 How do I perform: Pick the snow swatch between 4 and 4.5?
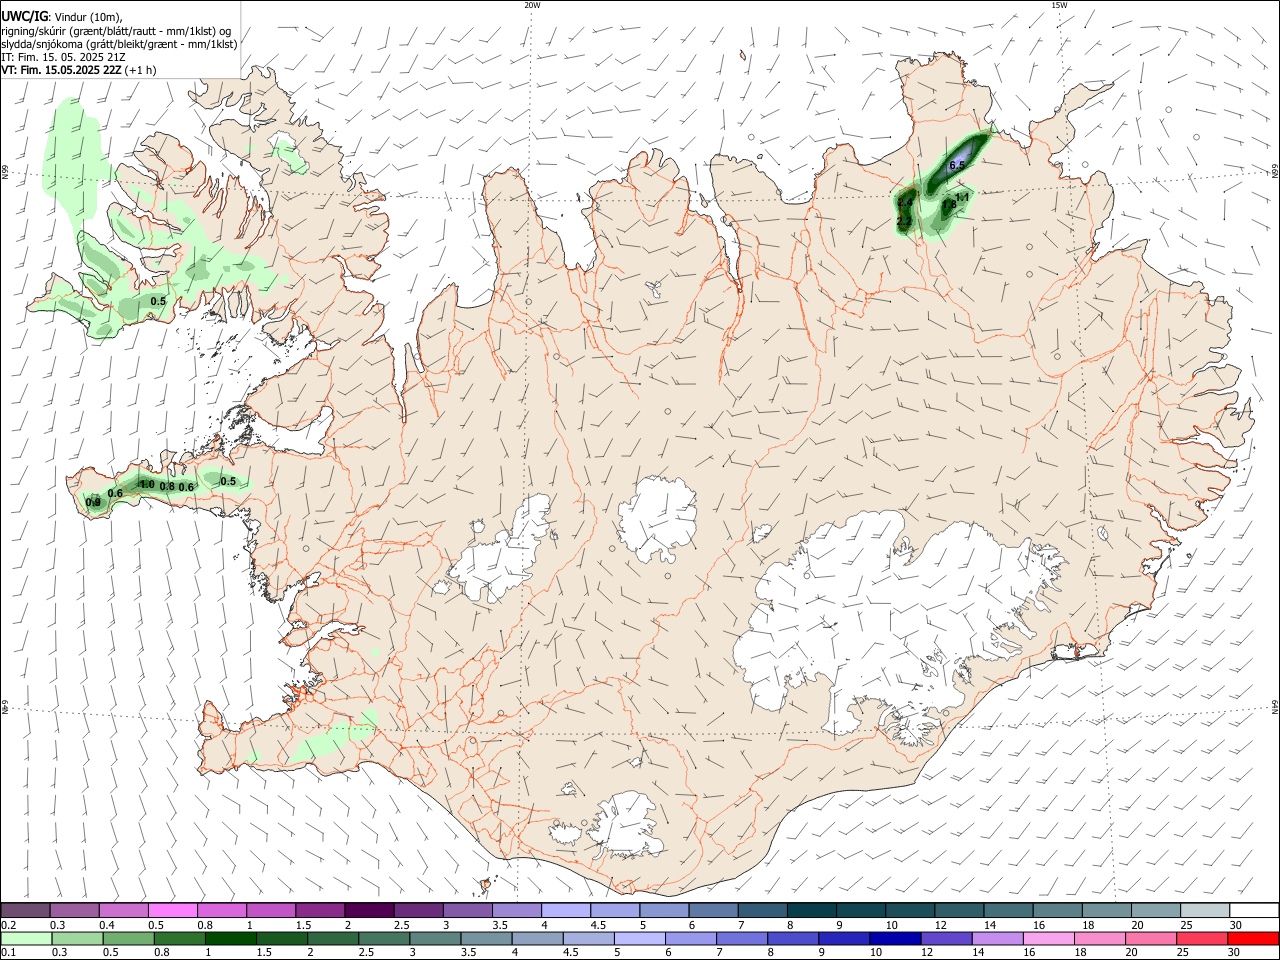click(x=565, y=910)
